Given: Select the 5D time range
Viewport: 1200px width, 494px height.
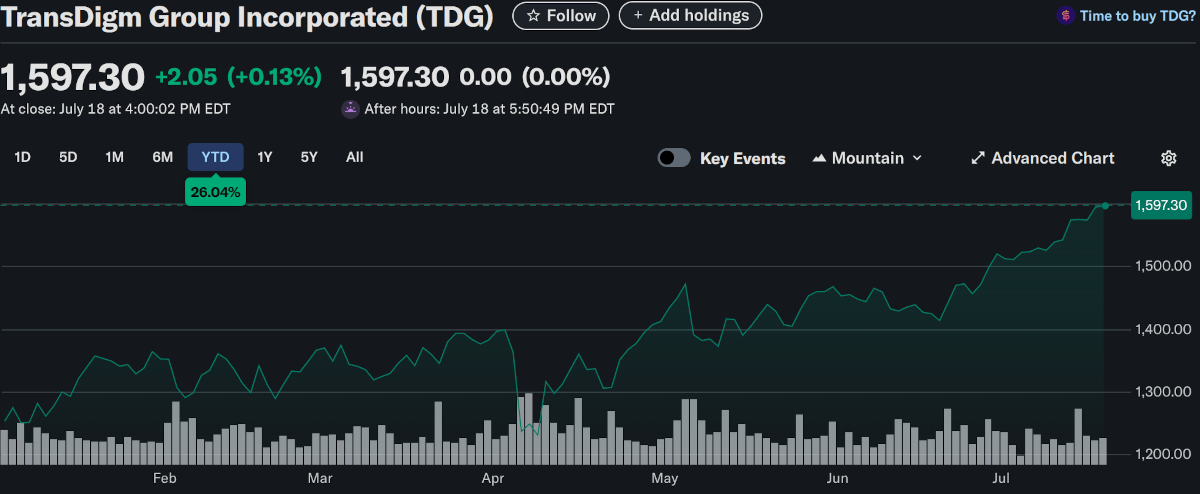Looking at the screenshot, I should tap(68, 157).
